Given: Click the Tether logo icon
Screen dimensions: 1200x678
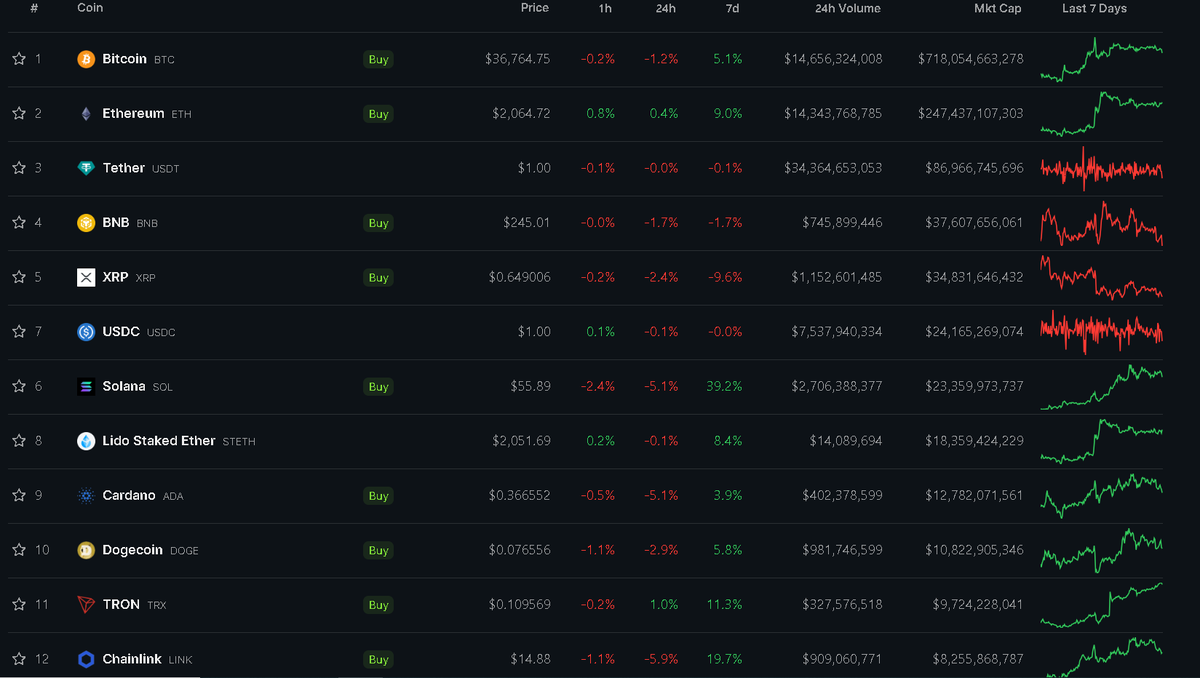Looking at the screenshot, I should [86, 168].
